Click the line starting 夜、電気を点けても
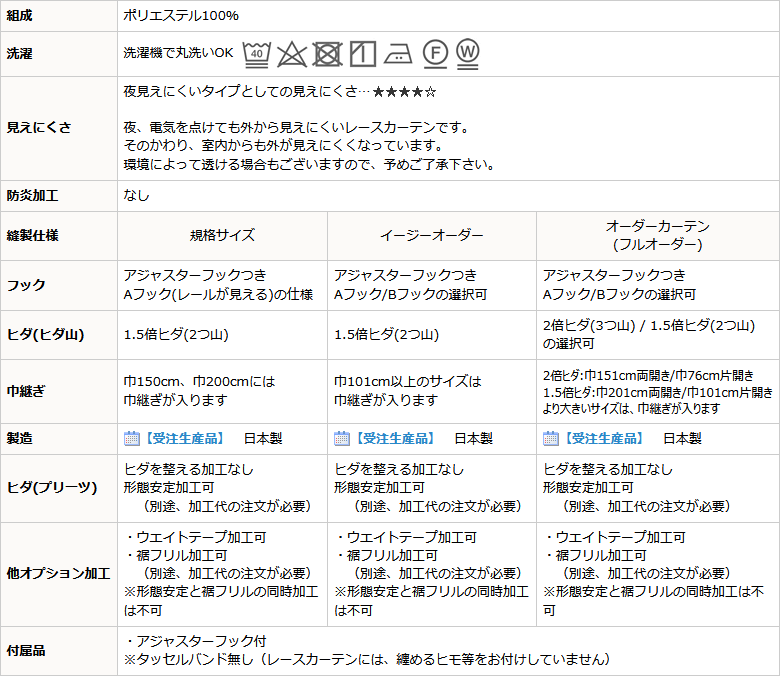780x676 pixels. coord(296,128)
